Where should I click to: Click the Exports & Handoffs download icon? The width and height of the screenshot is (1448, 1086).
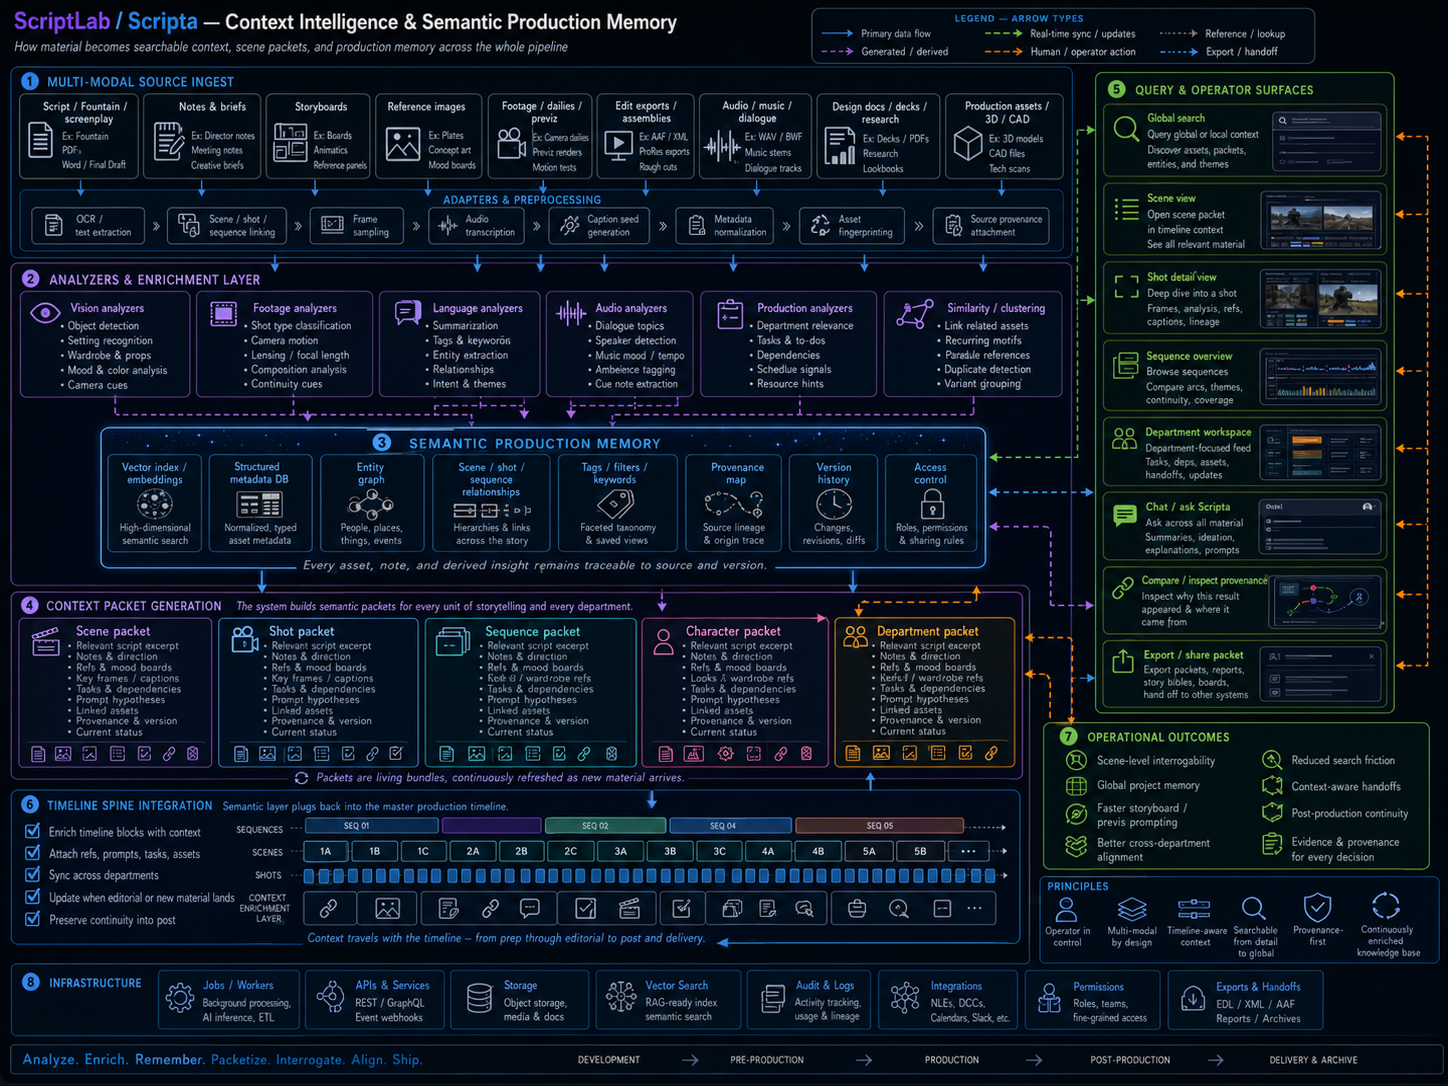pyautogui.click(x=1192, y=998)
